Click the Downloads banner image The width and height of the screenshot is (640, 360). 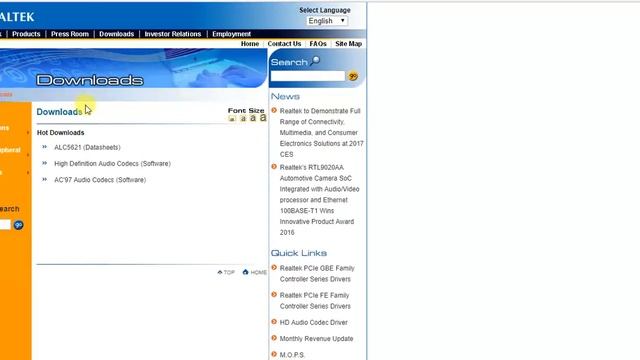coord(133,68)
